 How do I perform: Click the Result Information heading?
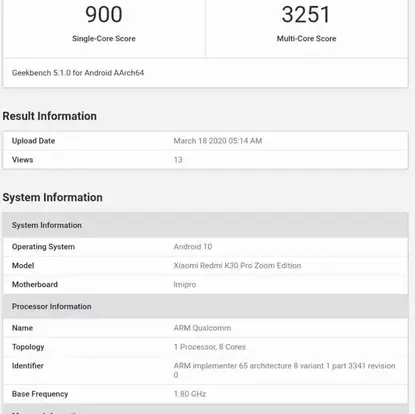[x=50, y=116]
